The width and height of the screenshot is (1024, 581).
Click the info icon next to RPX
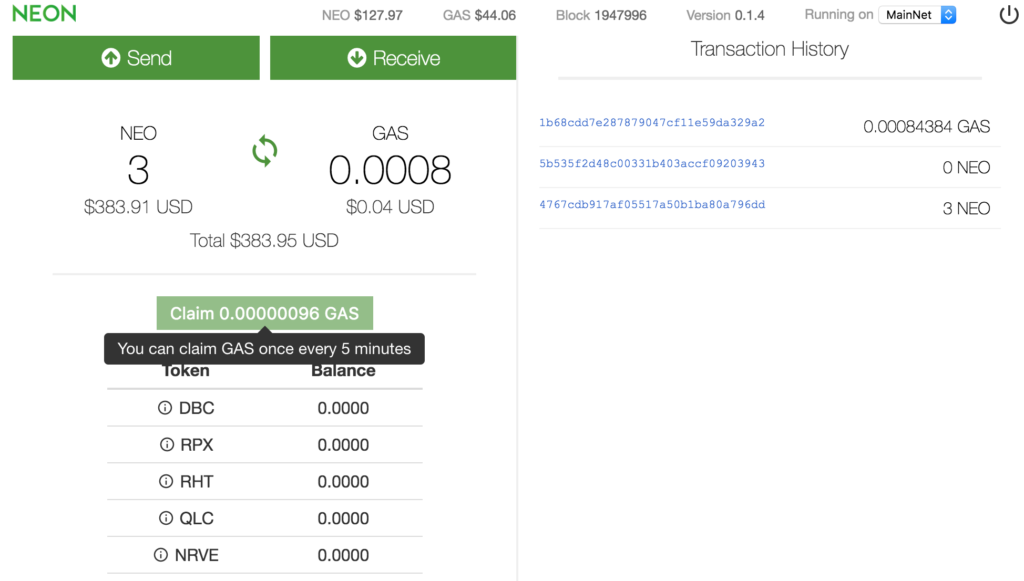coord(167,445)
